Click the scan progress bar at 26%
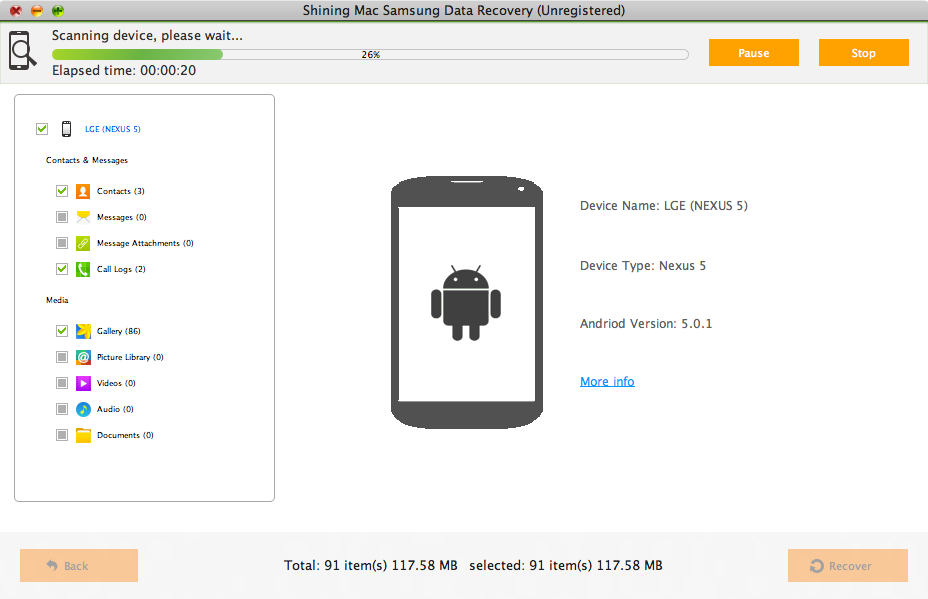The image size is (928, 599). click(x=370, y=54)
